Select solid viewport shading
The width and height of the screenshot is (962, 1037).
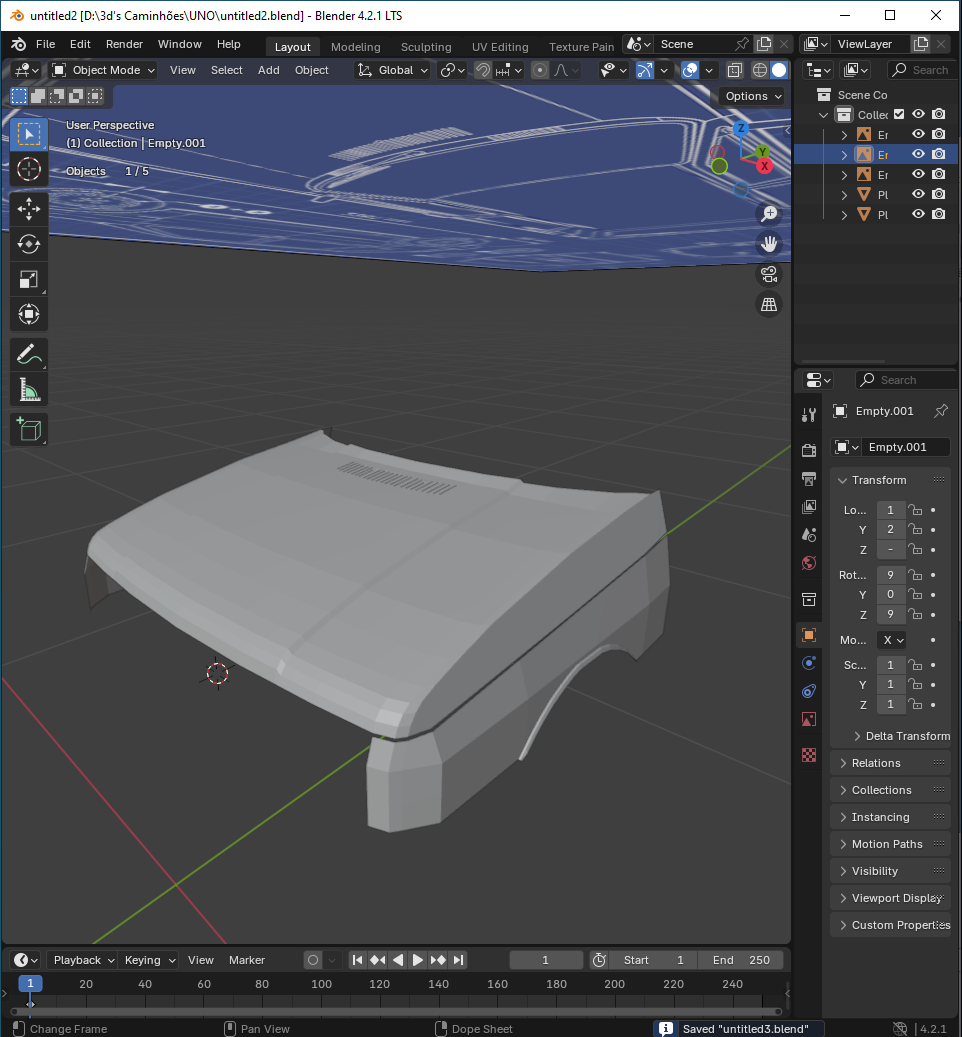tap(780, 70)
